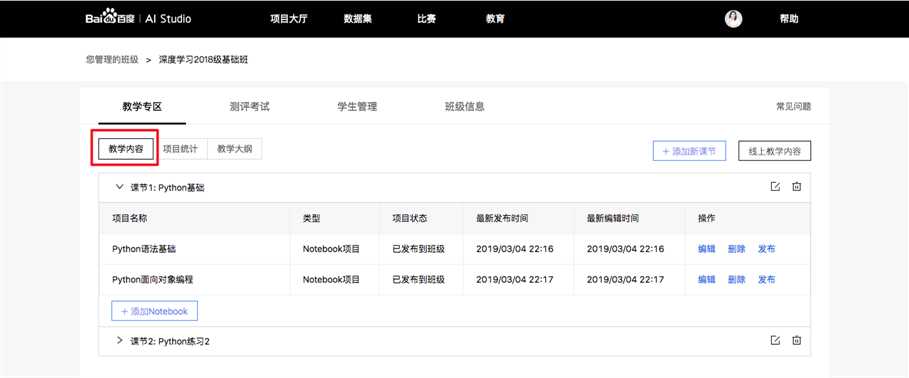909x378 pixels.
Task: Click 项目名称 column header
Action: click(129, 219)
